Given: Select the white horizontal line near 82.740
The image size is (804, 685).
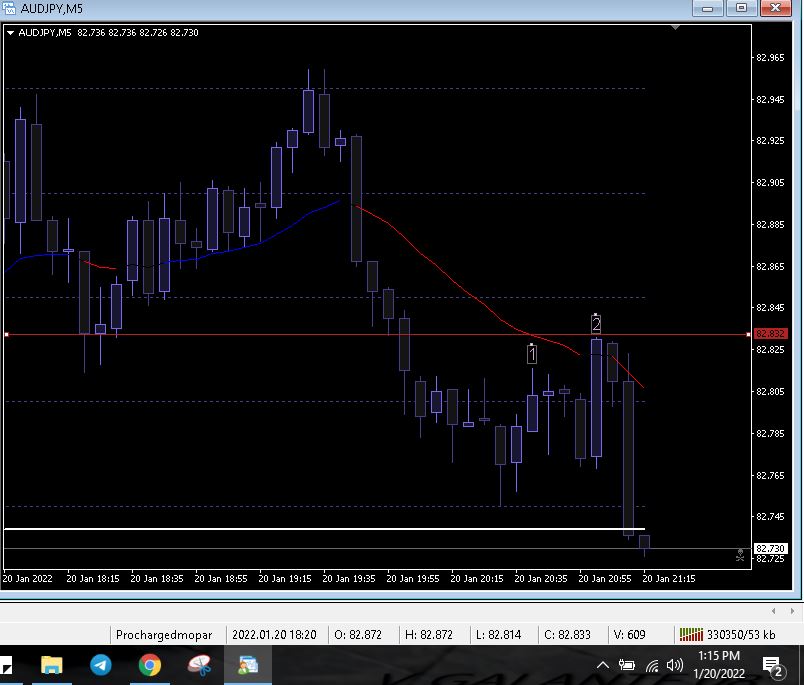Looking at the screenshot, I should [x=300, y=528].
